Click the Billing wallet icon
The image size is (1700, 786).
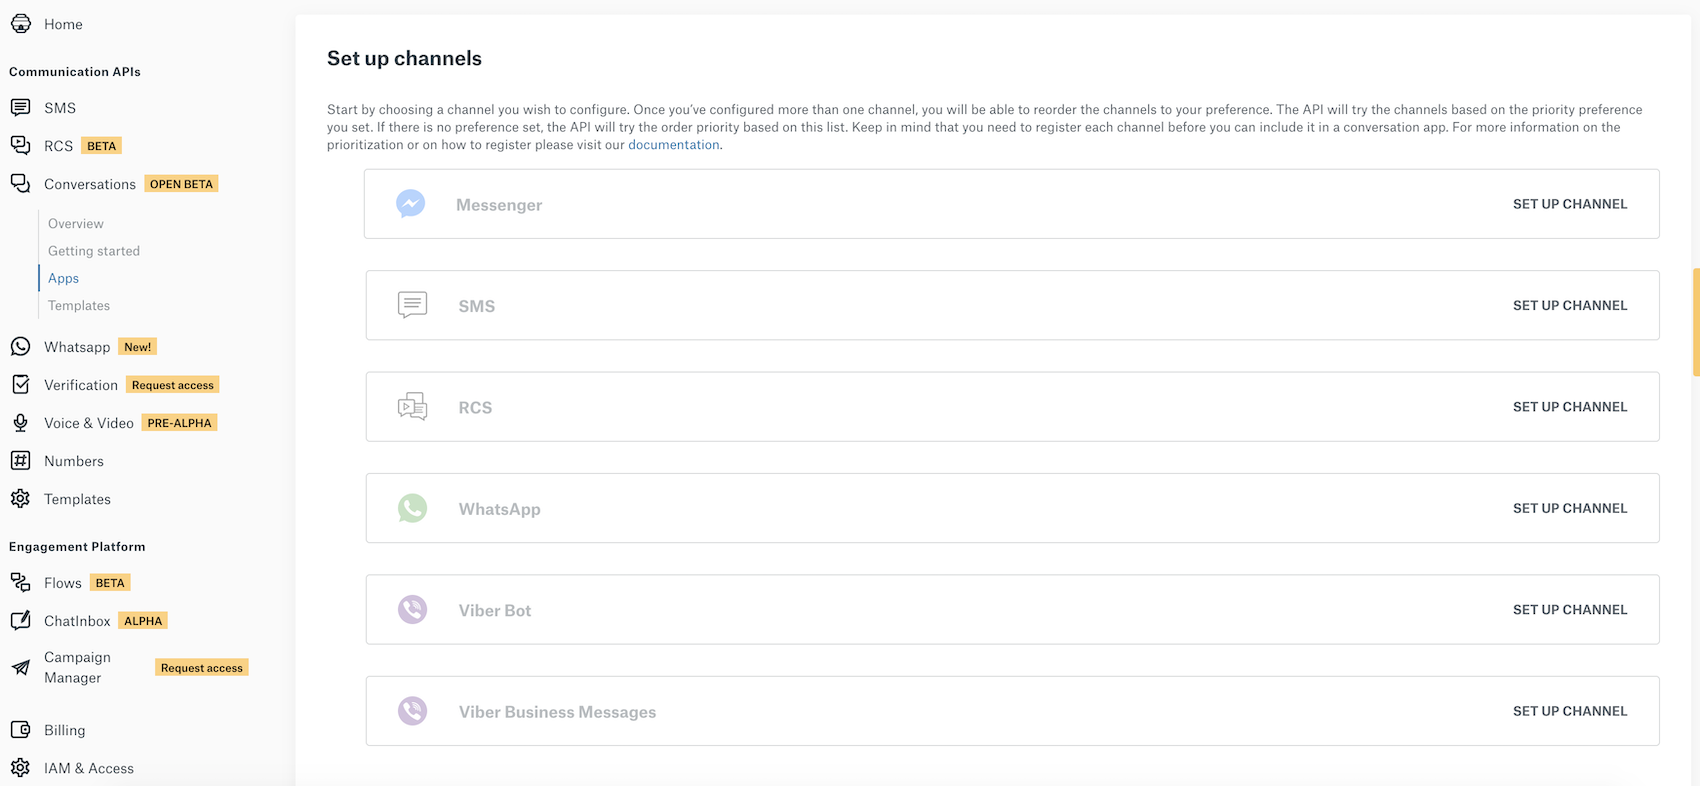coord(20,730)
